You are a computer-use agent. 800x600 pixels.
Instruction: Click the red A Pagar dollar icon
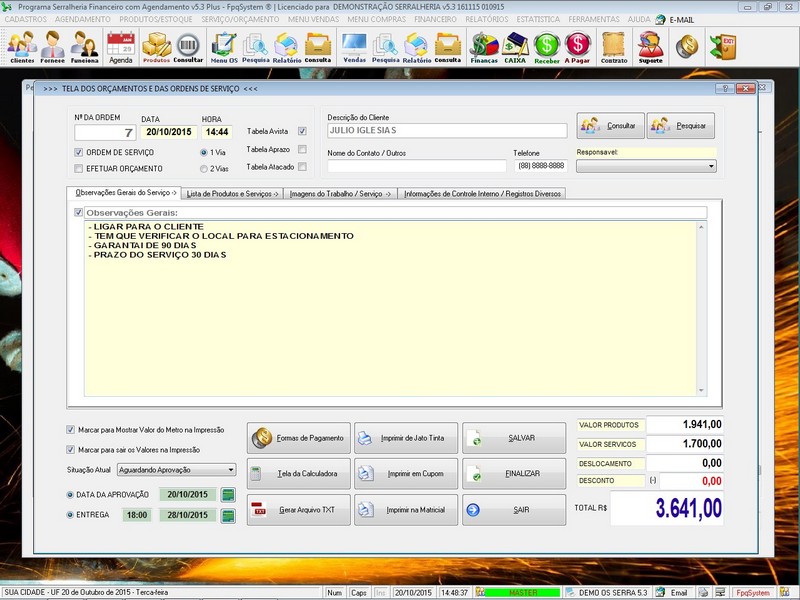click(577, 47)
